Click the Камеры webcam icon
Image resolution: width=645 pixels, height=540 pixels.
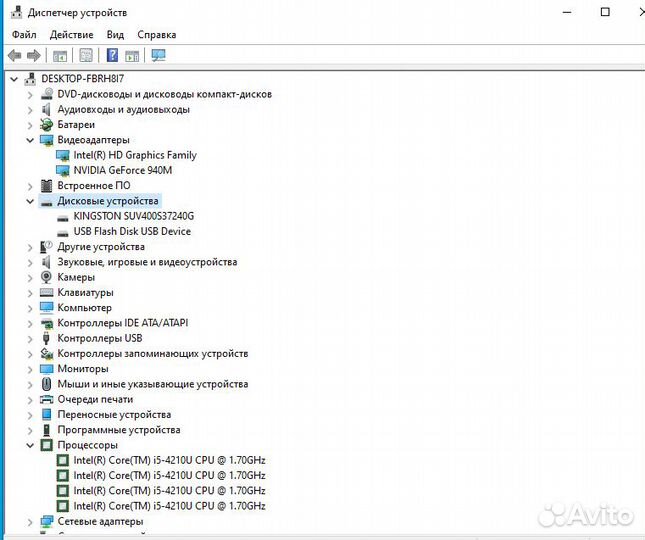pos(46,277)
